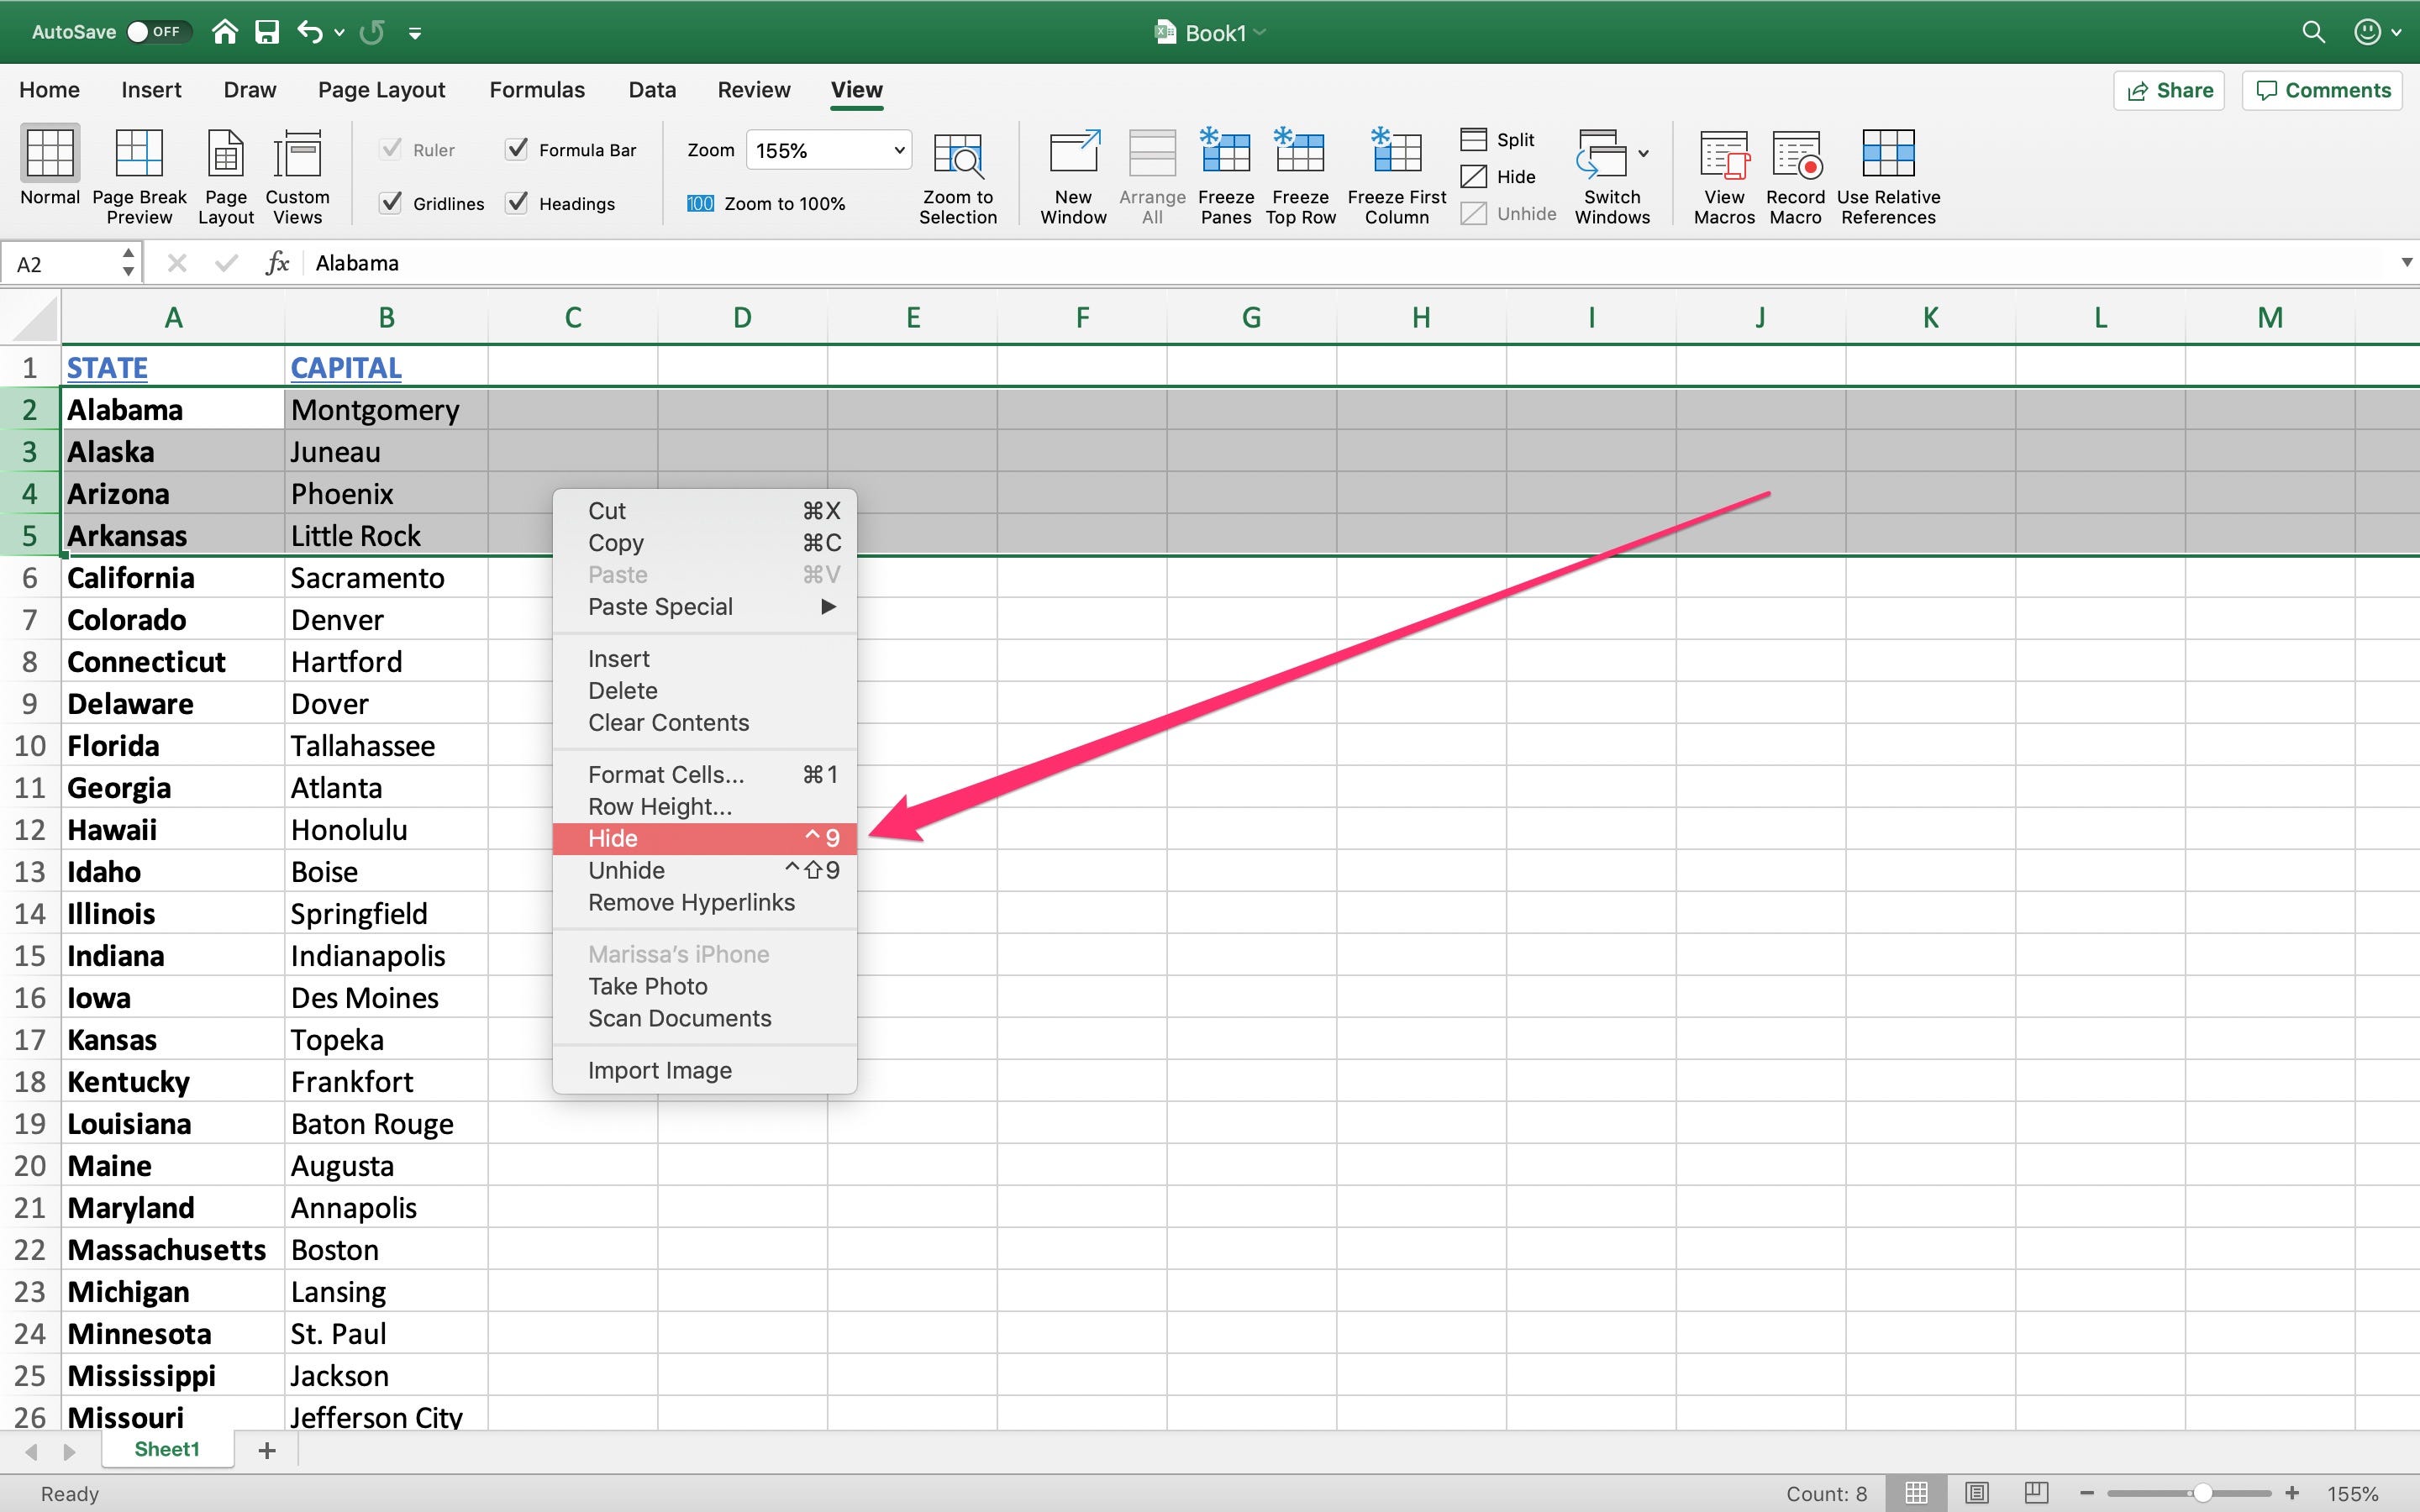
Task: Click the Share button
Action: 2169,90
